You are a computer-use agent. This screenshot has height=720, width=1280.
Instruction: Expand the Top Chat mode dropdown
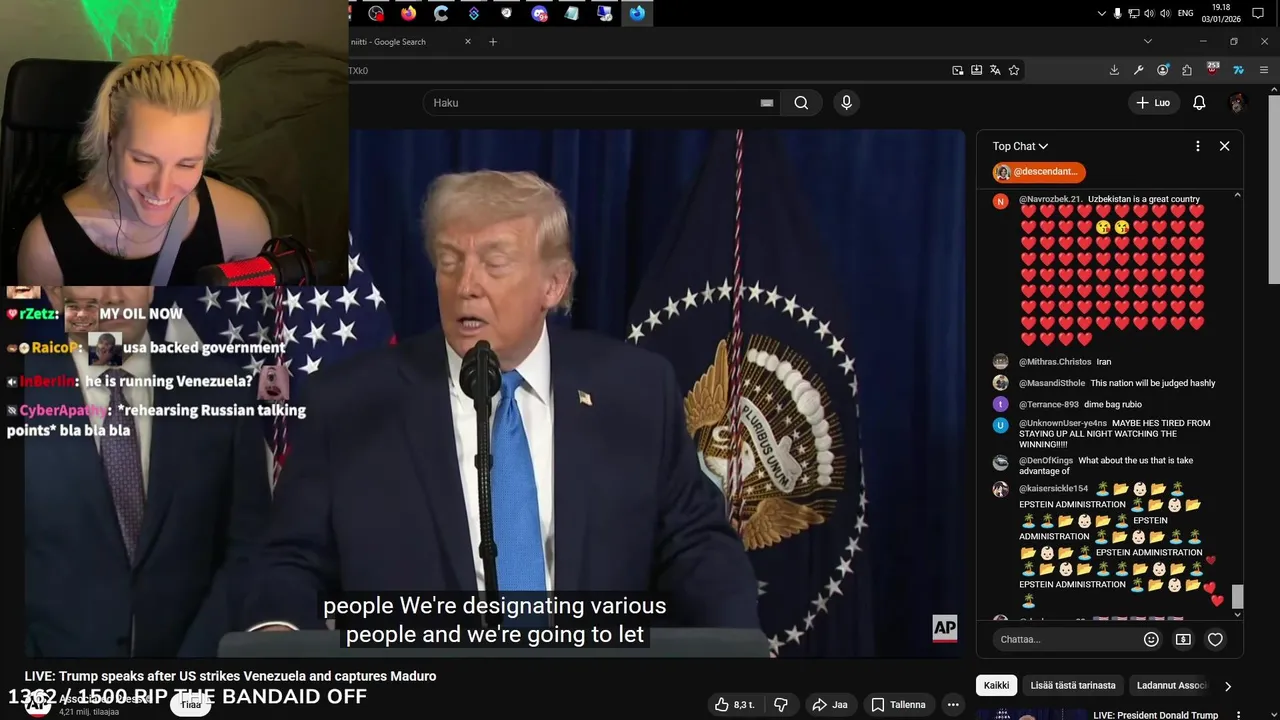[x=1020, y=146]
